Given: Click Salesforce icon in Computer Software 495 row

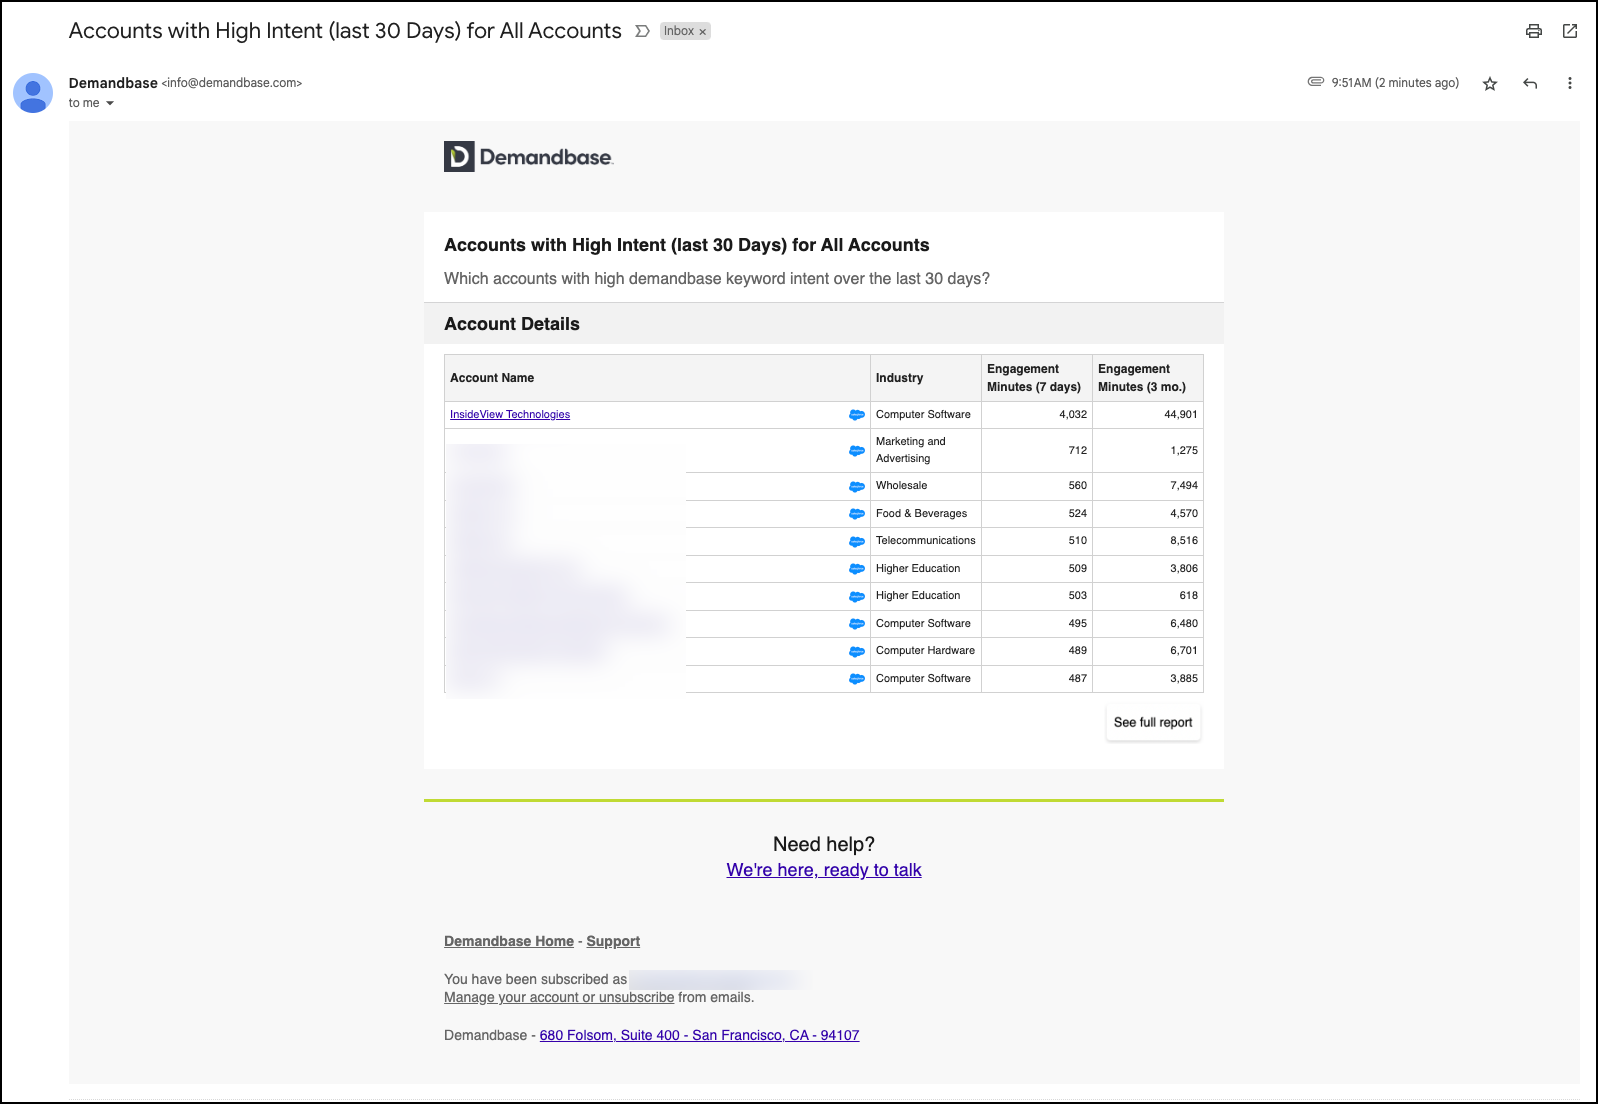Looking at the screenshot, I should (857, 624).
